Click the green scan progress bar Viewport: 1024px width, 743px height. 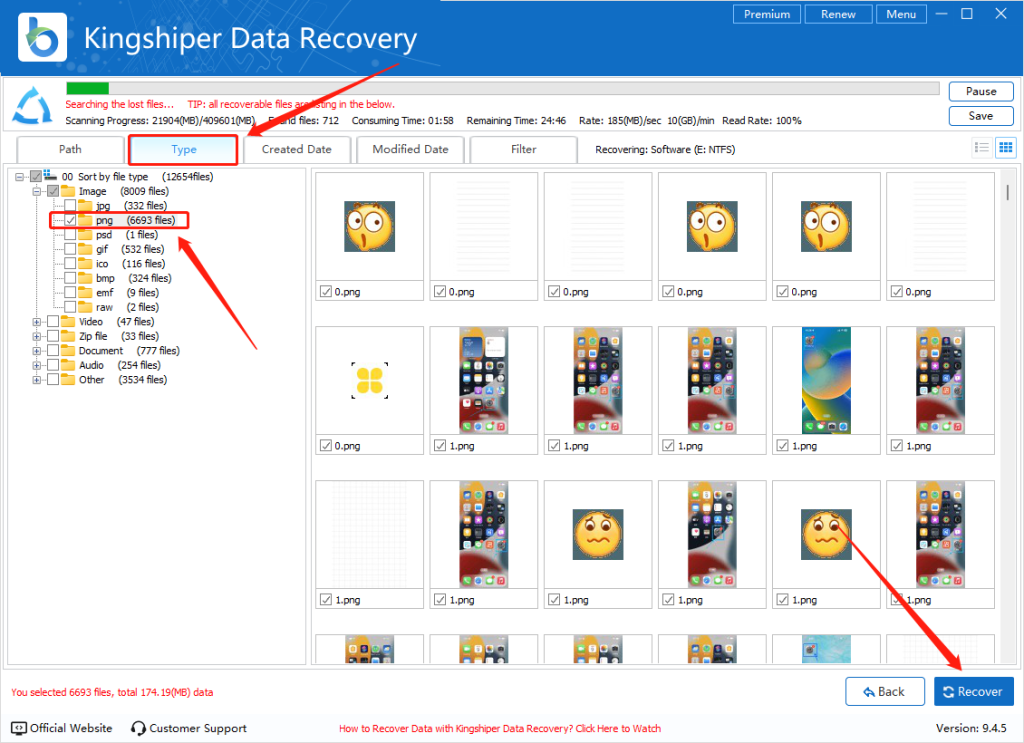(88, 88)
